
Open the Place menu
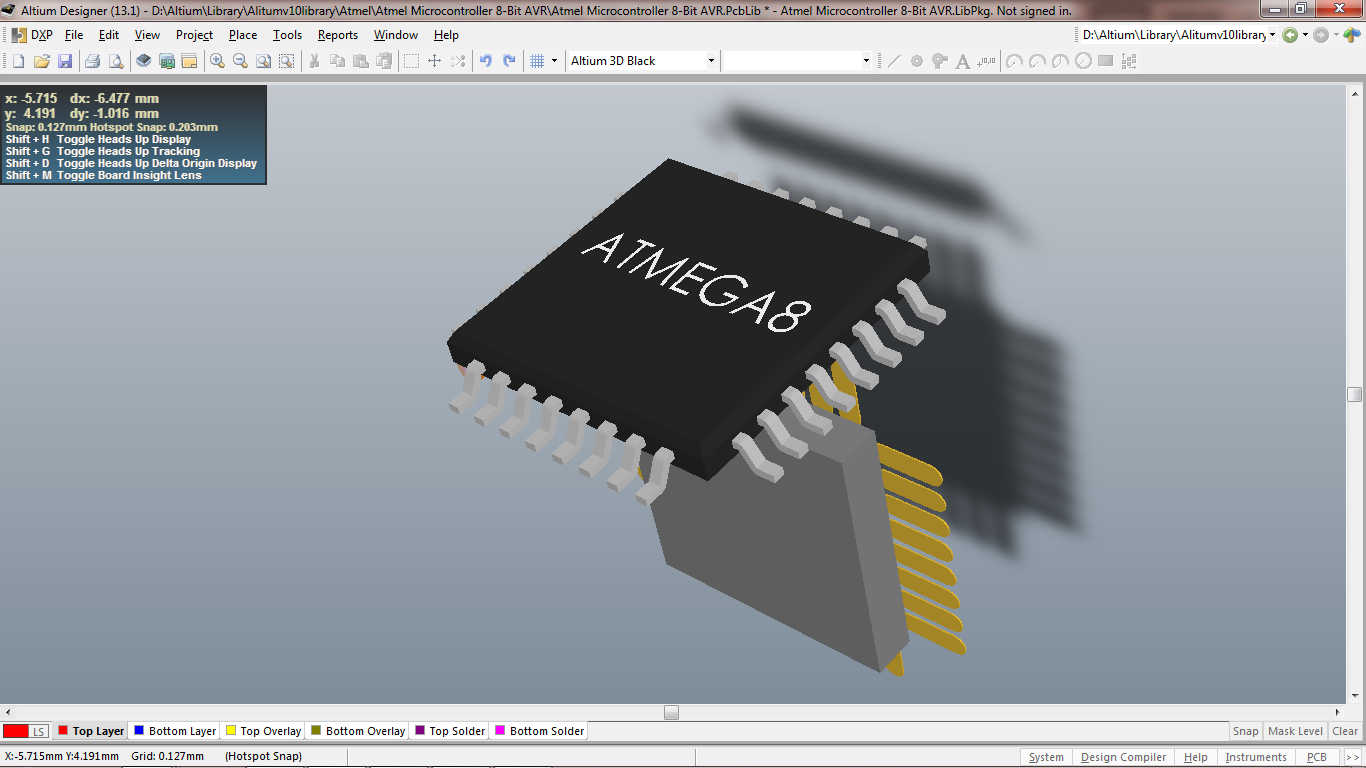point(243,35)
